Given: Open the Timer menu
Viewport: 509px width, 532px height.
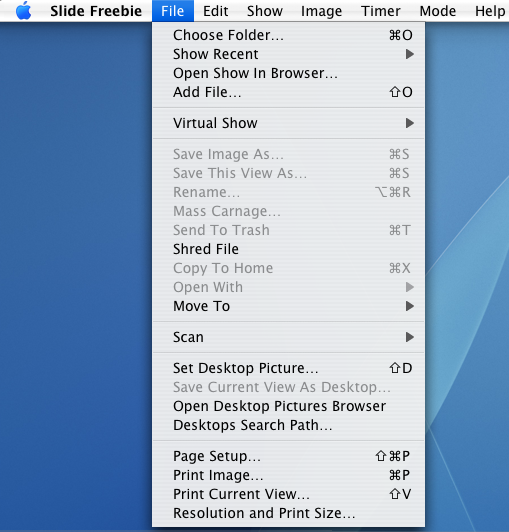Looking at the screenshot, I should (x=380, y=11).
